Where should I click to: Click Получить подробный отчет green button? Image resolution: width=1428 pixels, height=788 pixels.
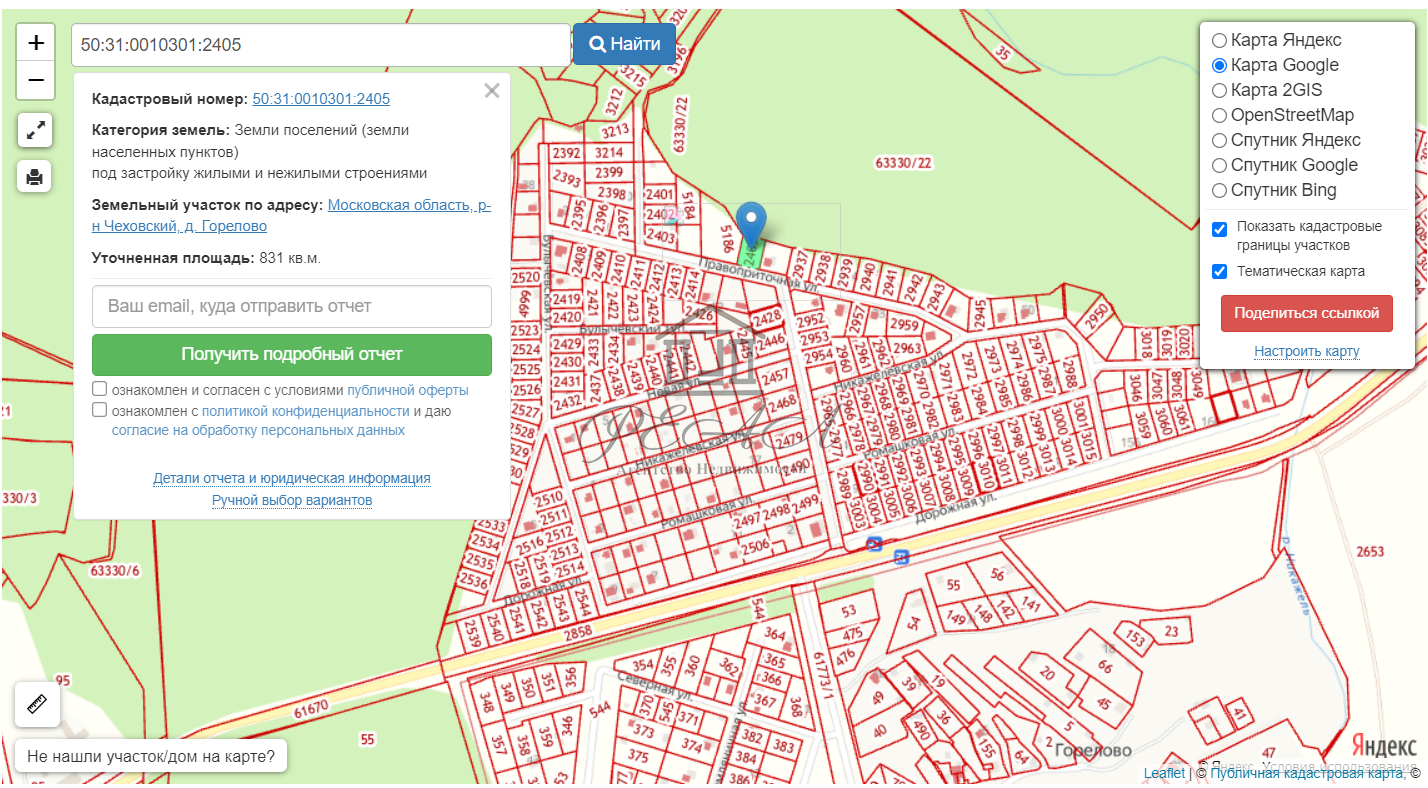tap(292, 354)
